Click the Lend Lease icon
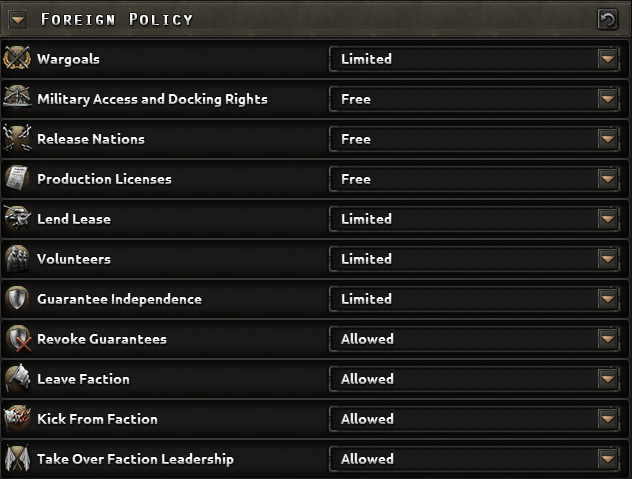The height and width of the screenshot is (479, 632). point(17,219)
